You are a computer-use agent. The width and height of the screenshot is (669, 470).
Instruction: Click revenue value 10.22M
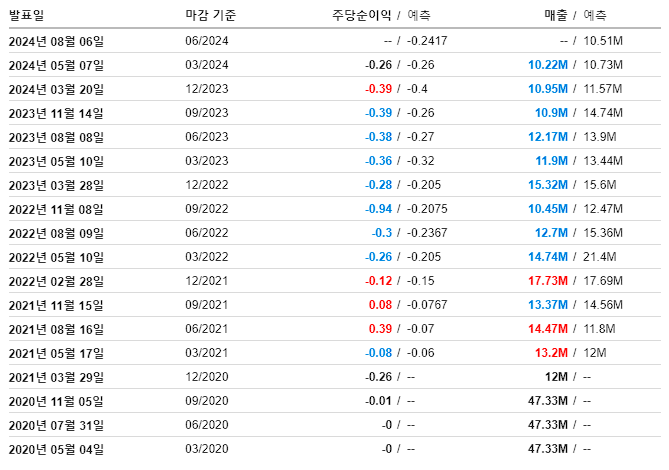click(x=548, y=65)
